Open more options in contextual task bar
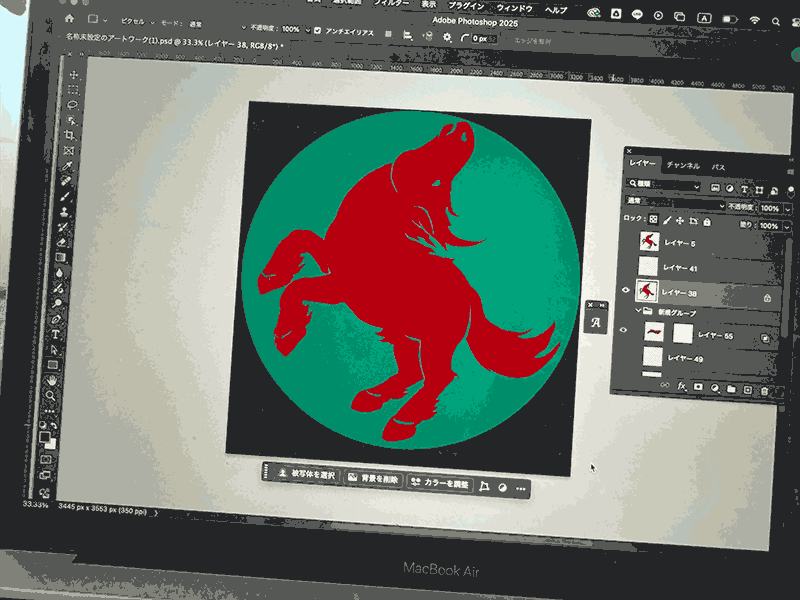800x600 pixels. 520,489
